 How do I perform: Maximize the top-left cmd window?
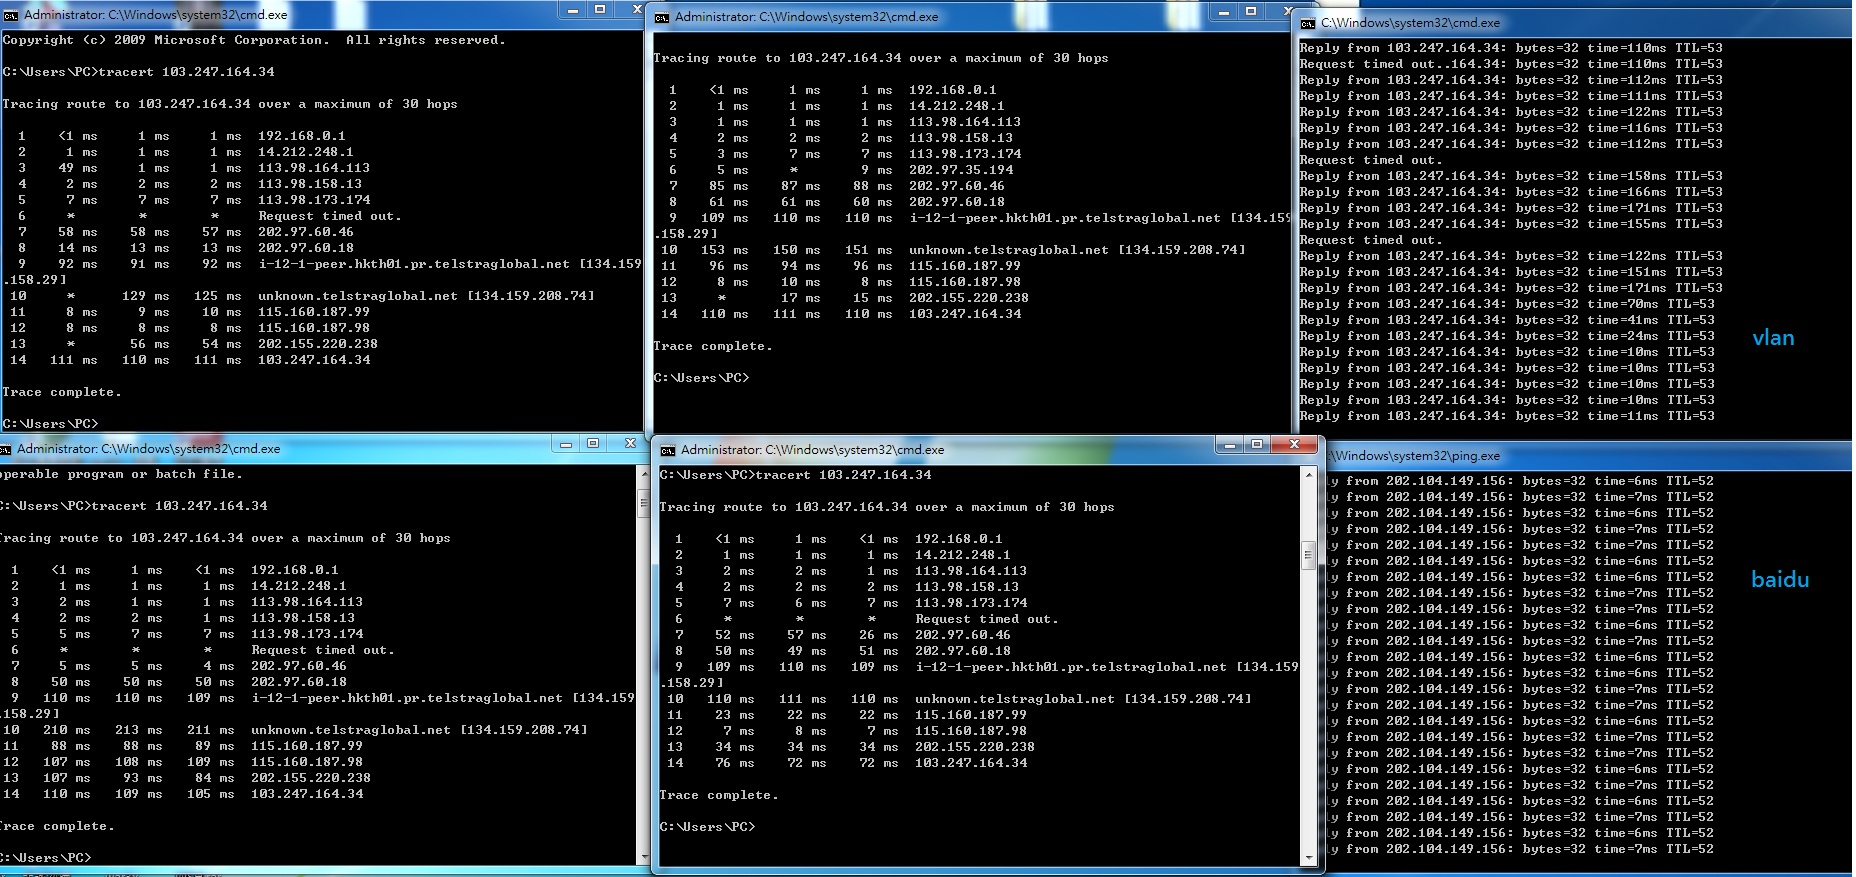(600, 10)
